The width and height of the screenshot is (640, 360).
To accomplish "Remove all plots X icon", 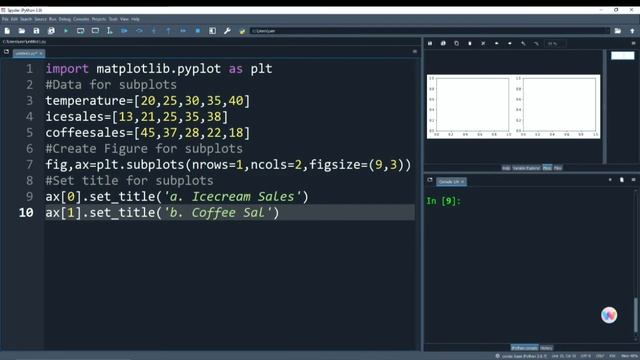I will tap(483, 43).
